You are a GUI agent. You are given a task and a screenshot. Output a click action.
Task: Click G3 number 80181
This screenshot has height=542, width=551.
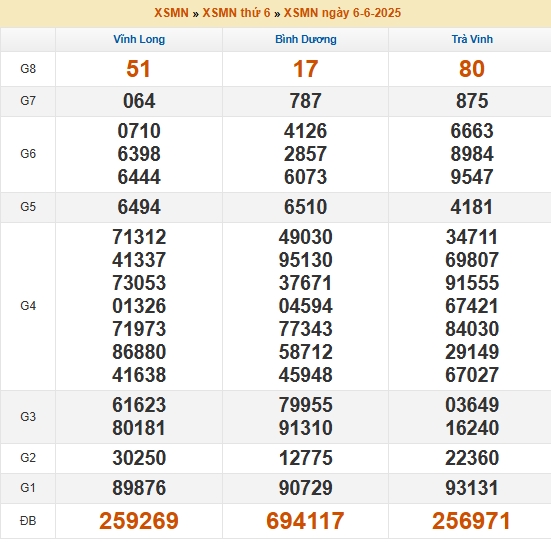tap(139, 428)
